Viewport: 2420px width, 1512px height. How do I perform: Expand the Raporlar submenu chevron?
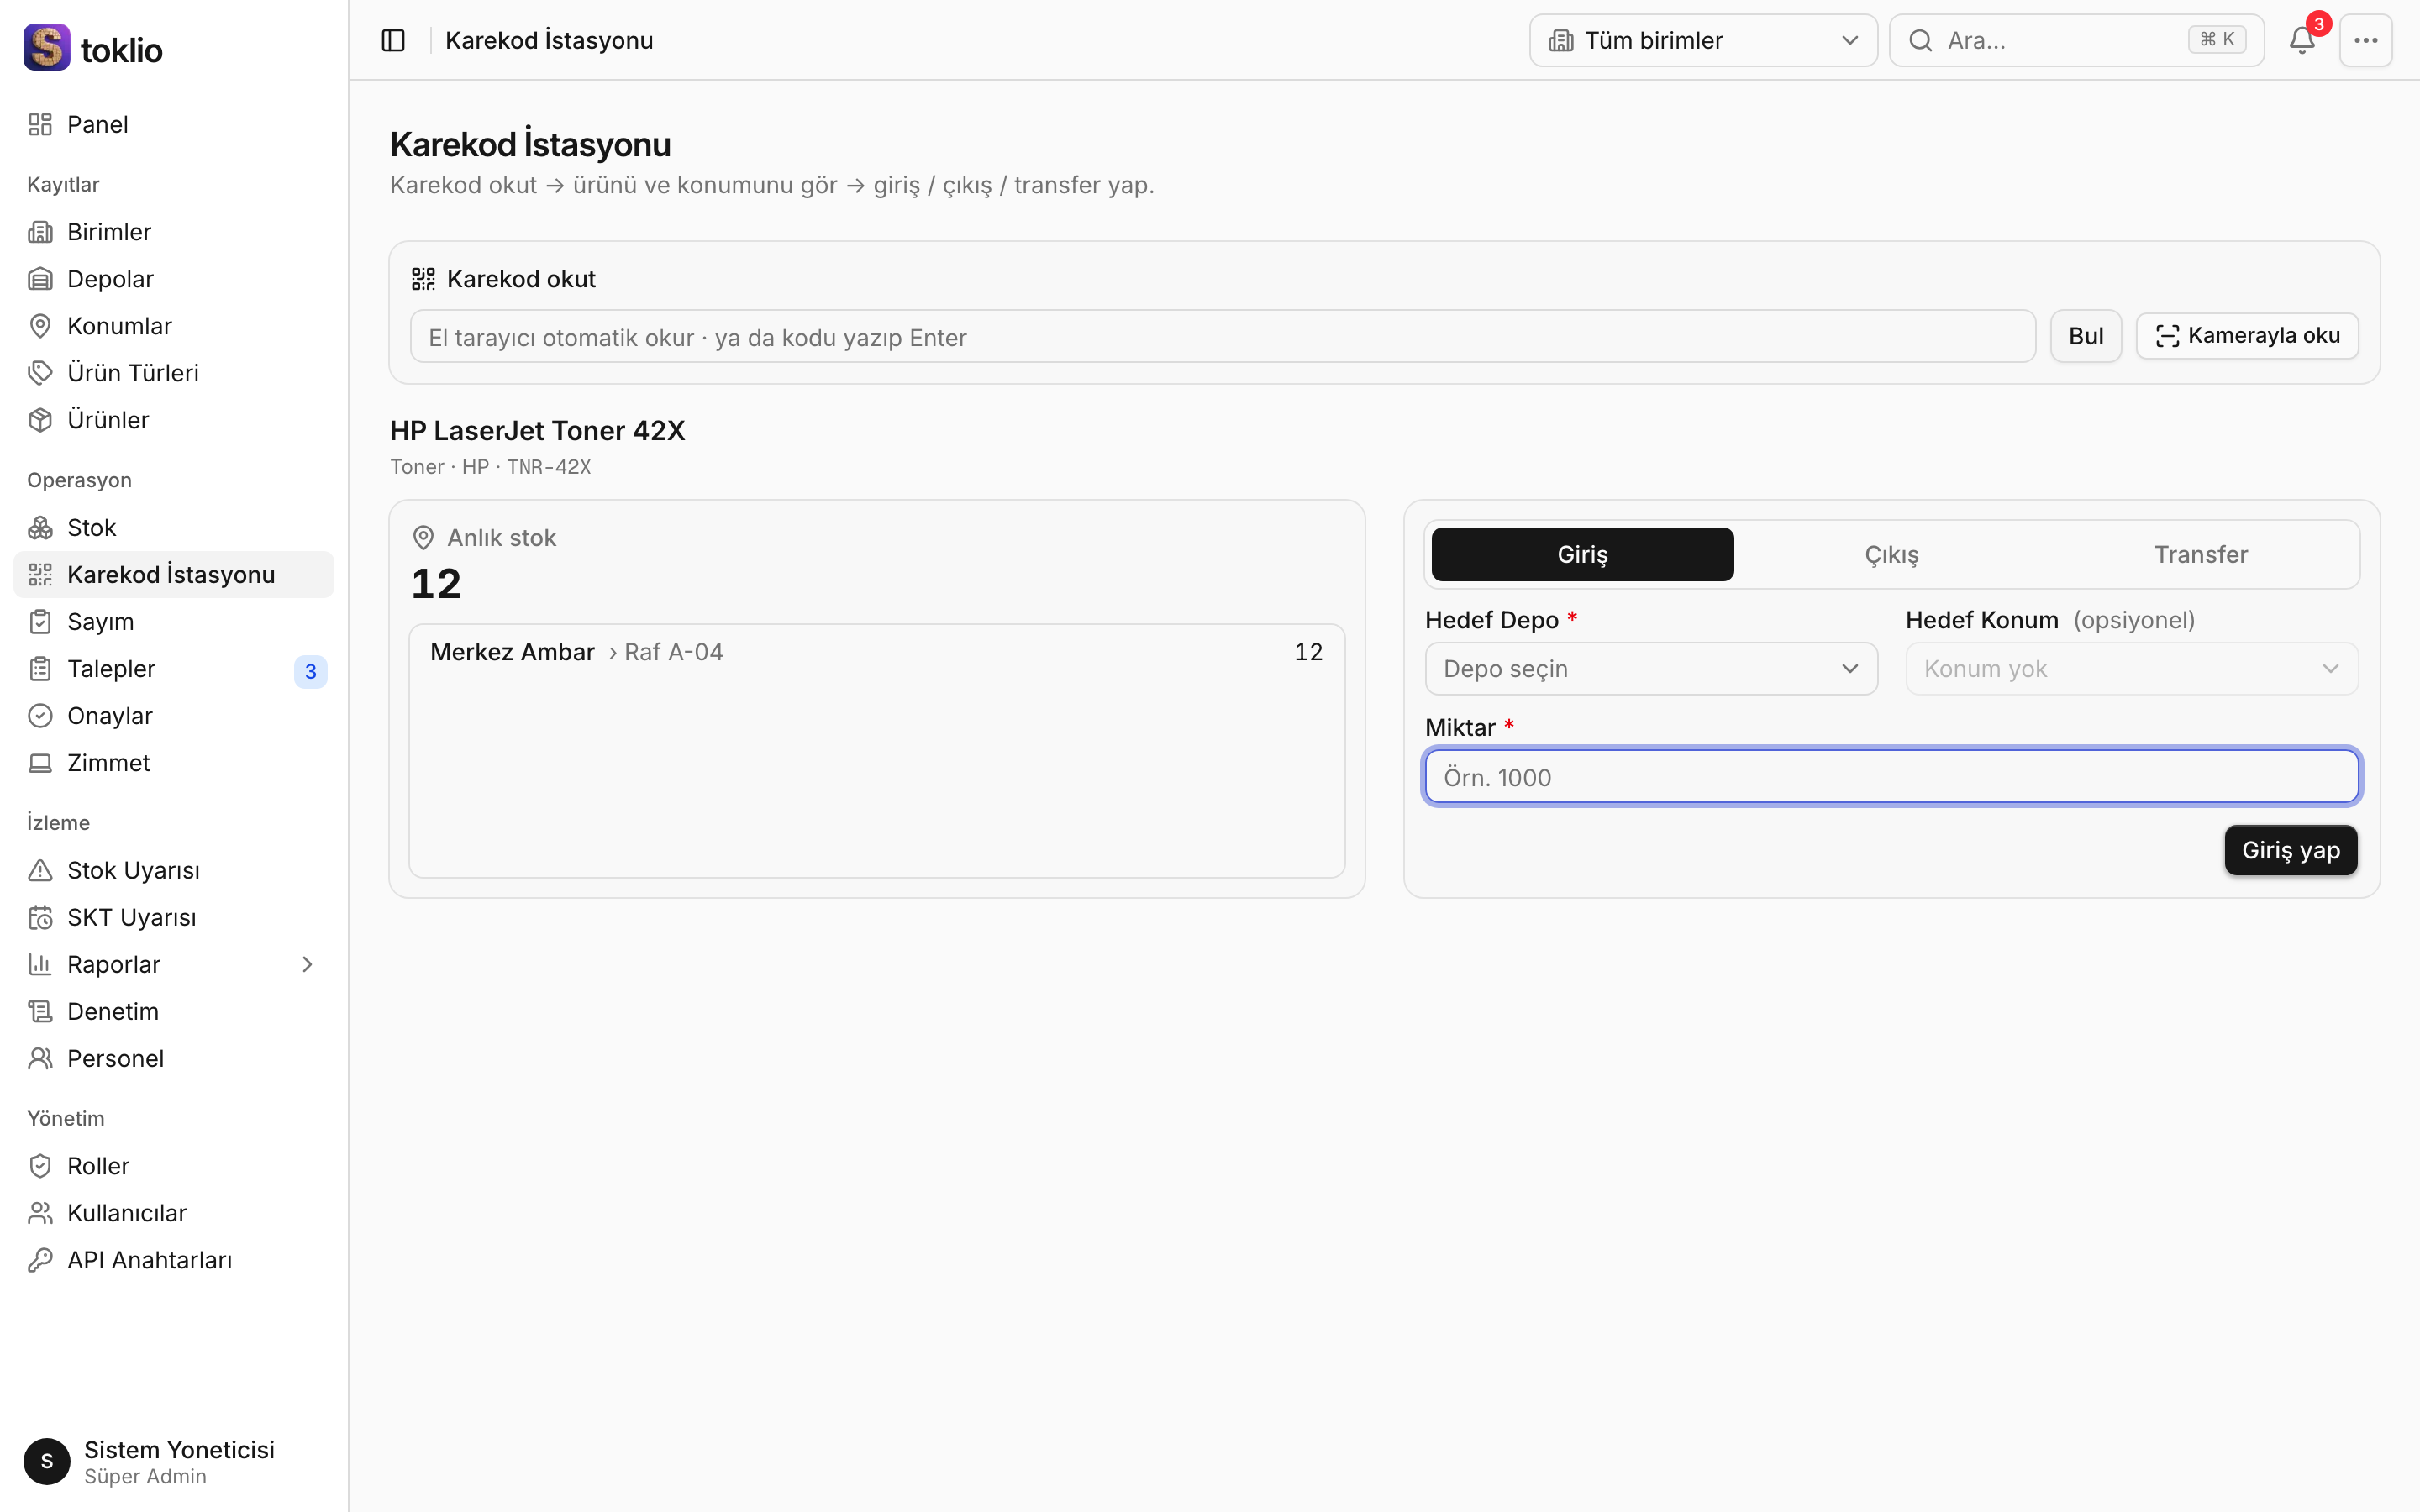click(307, 964)
